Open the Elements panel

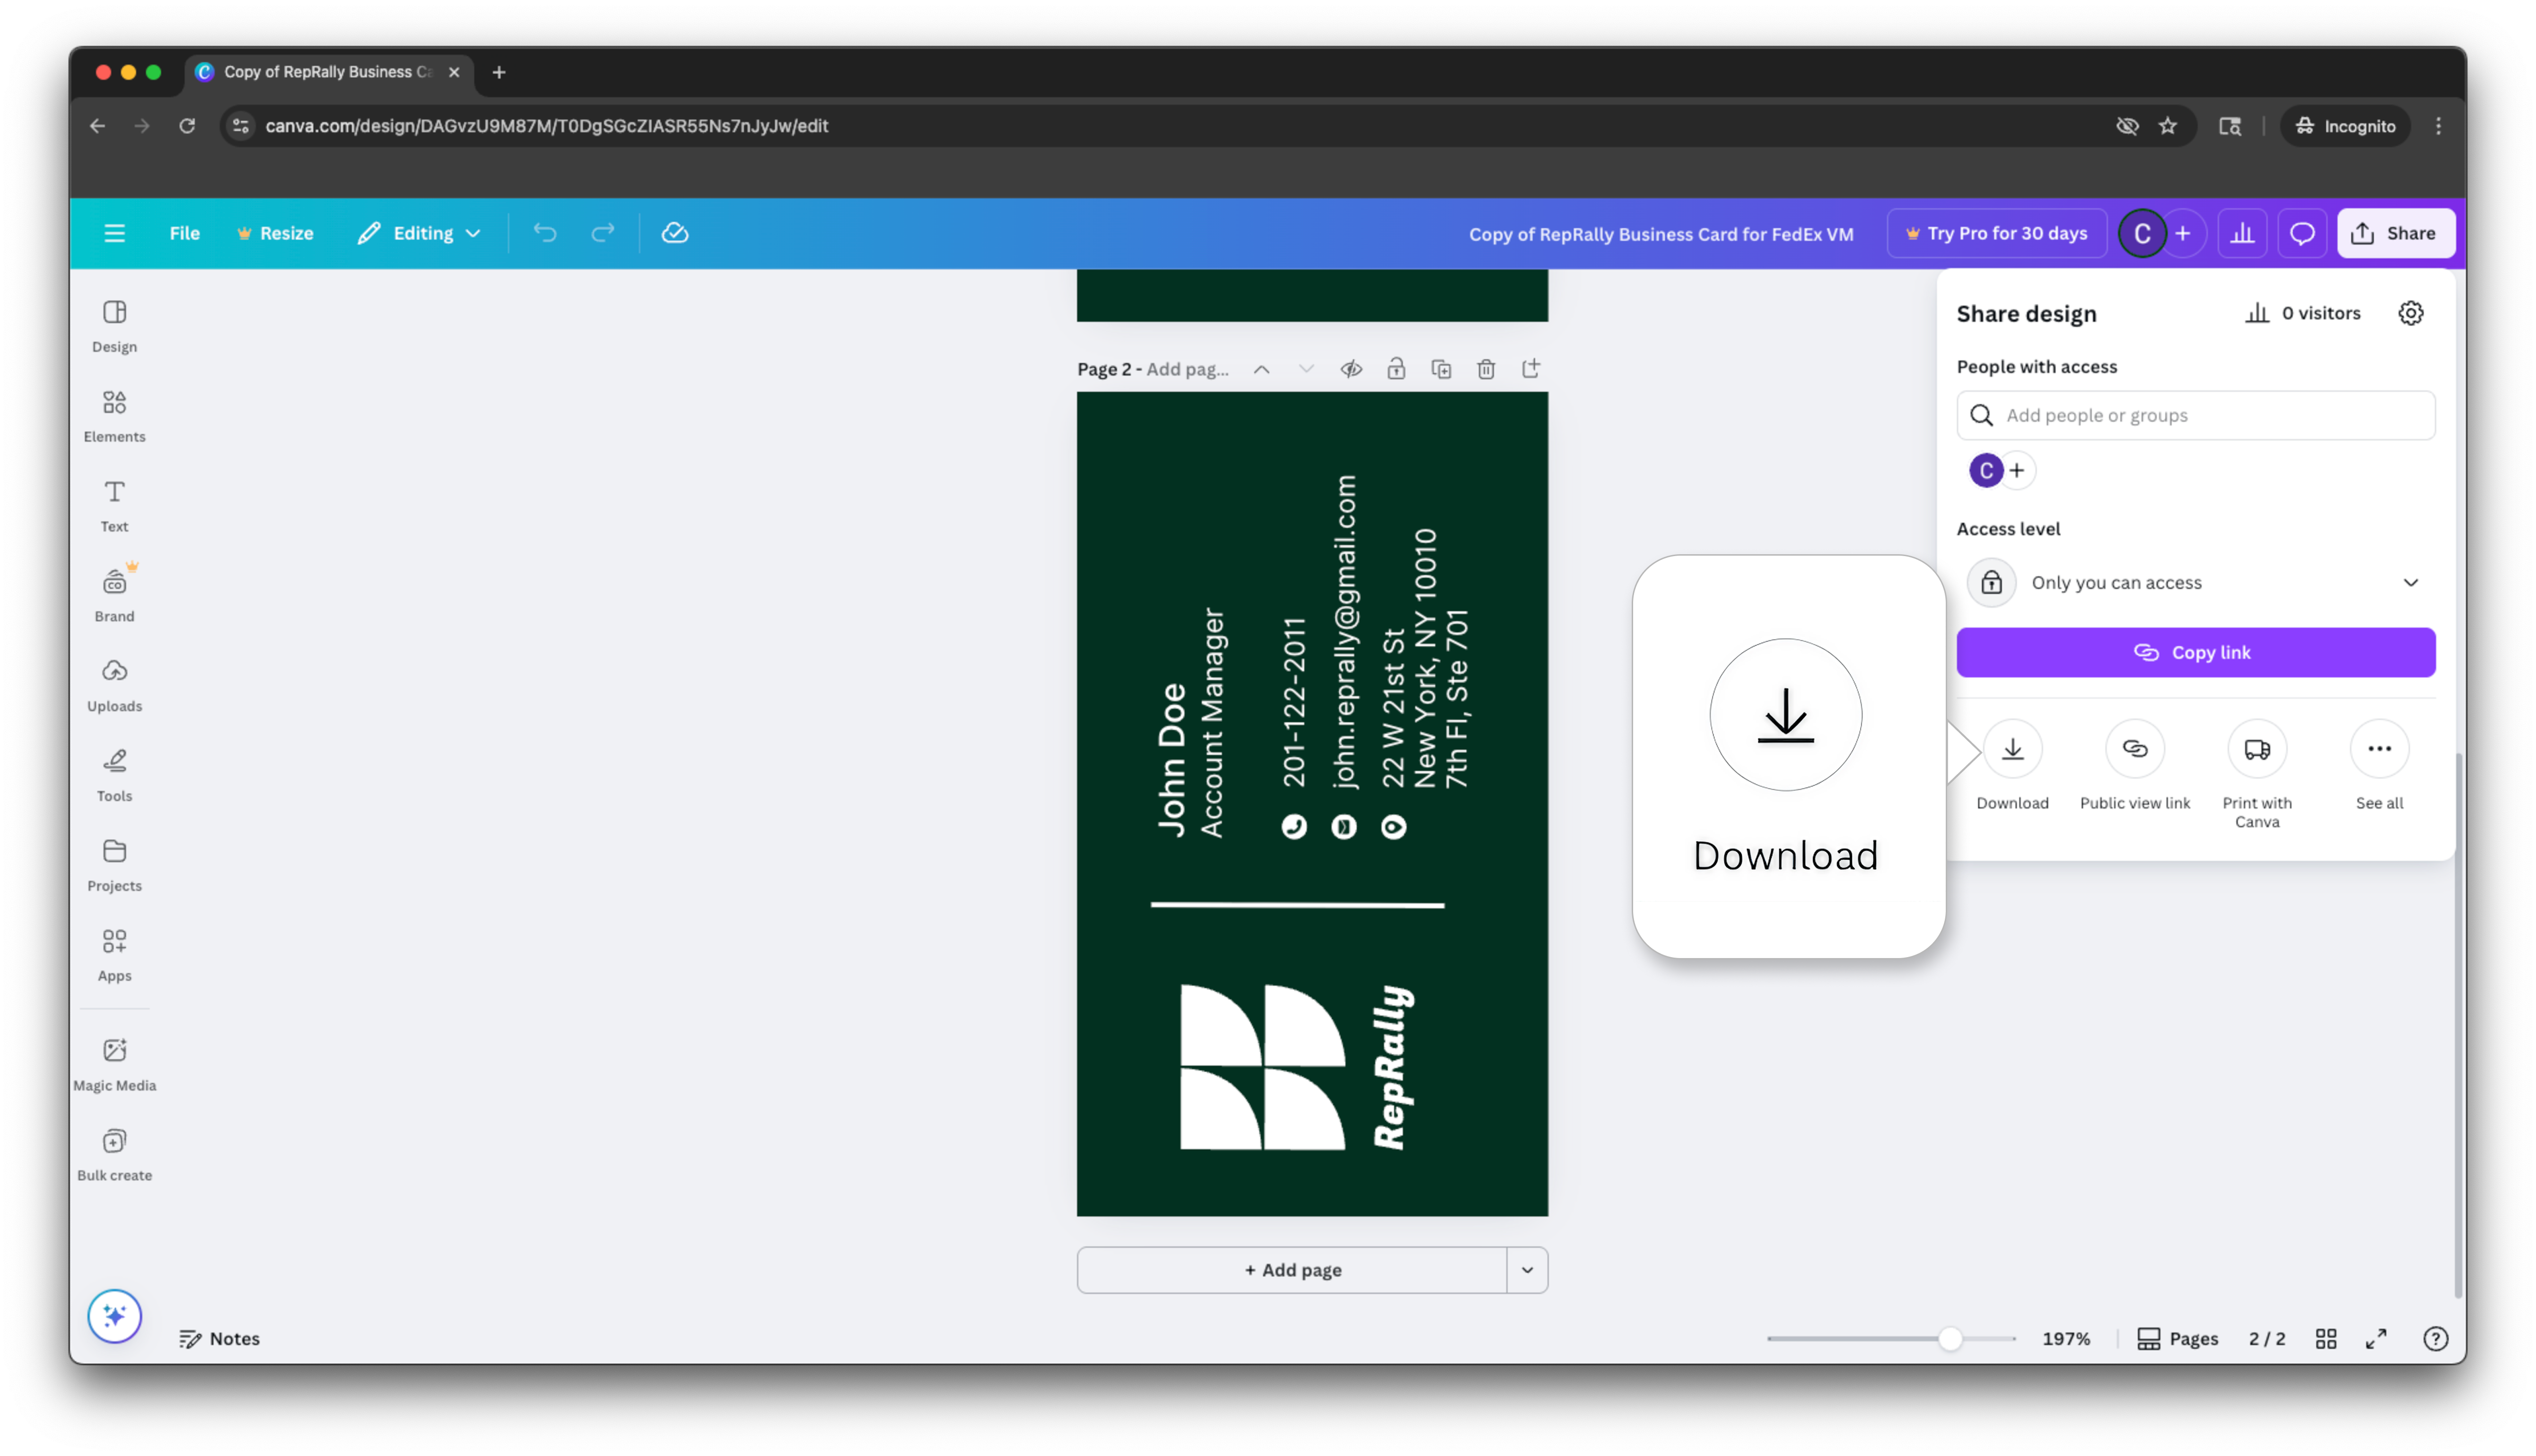[x=114, y=416]
